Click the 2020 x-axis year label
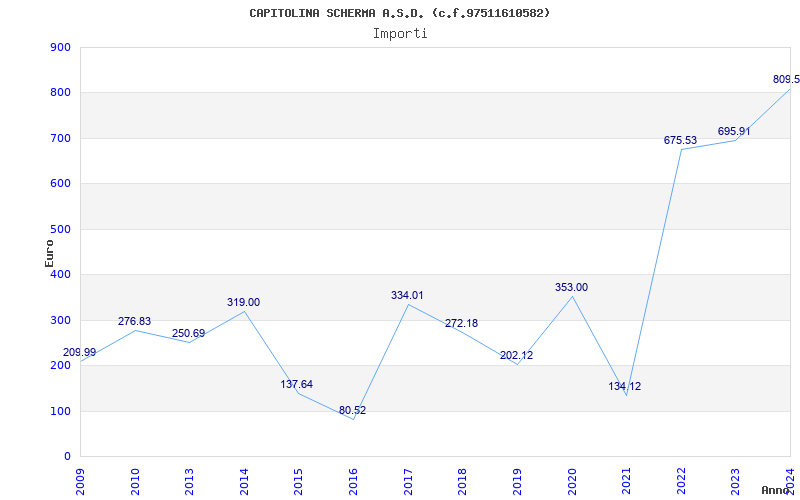Screen dimensions: 800x500 (572, 483)
